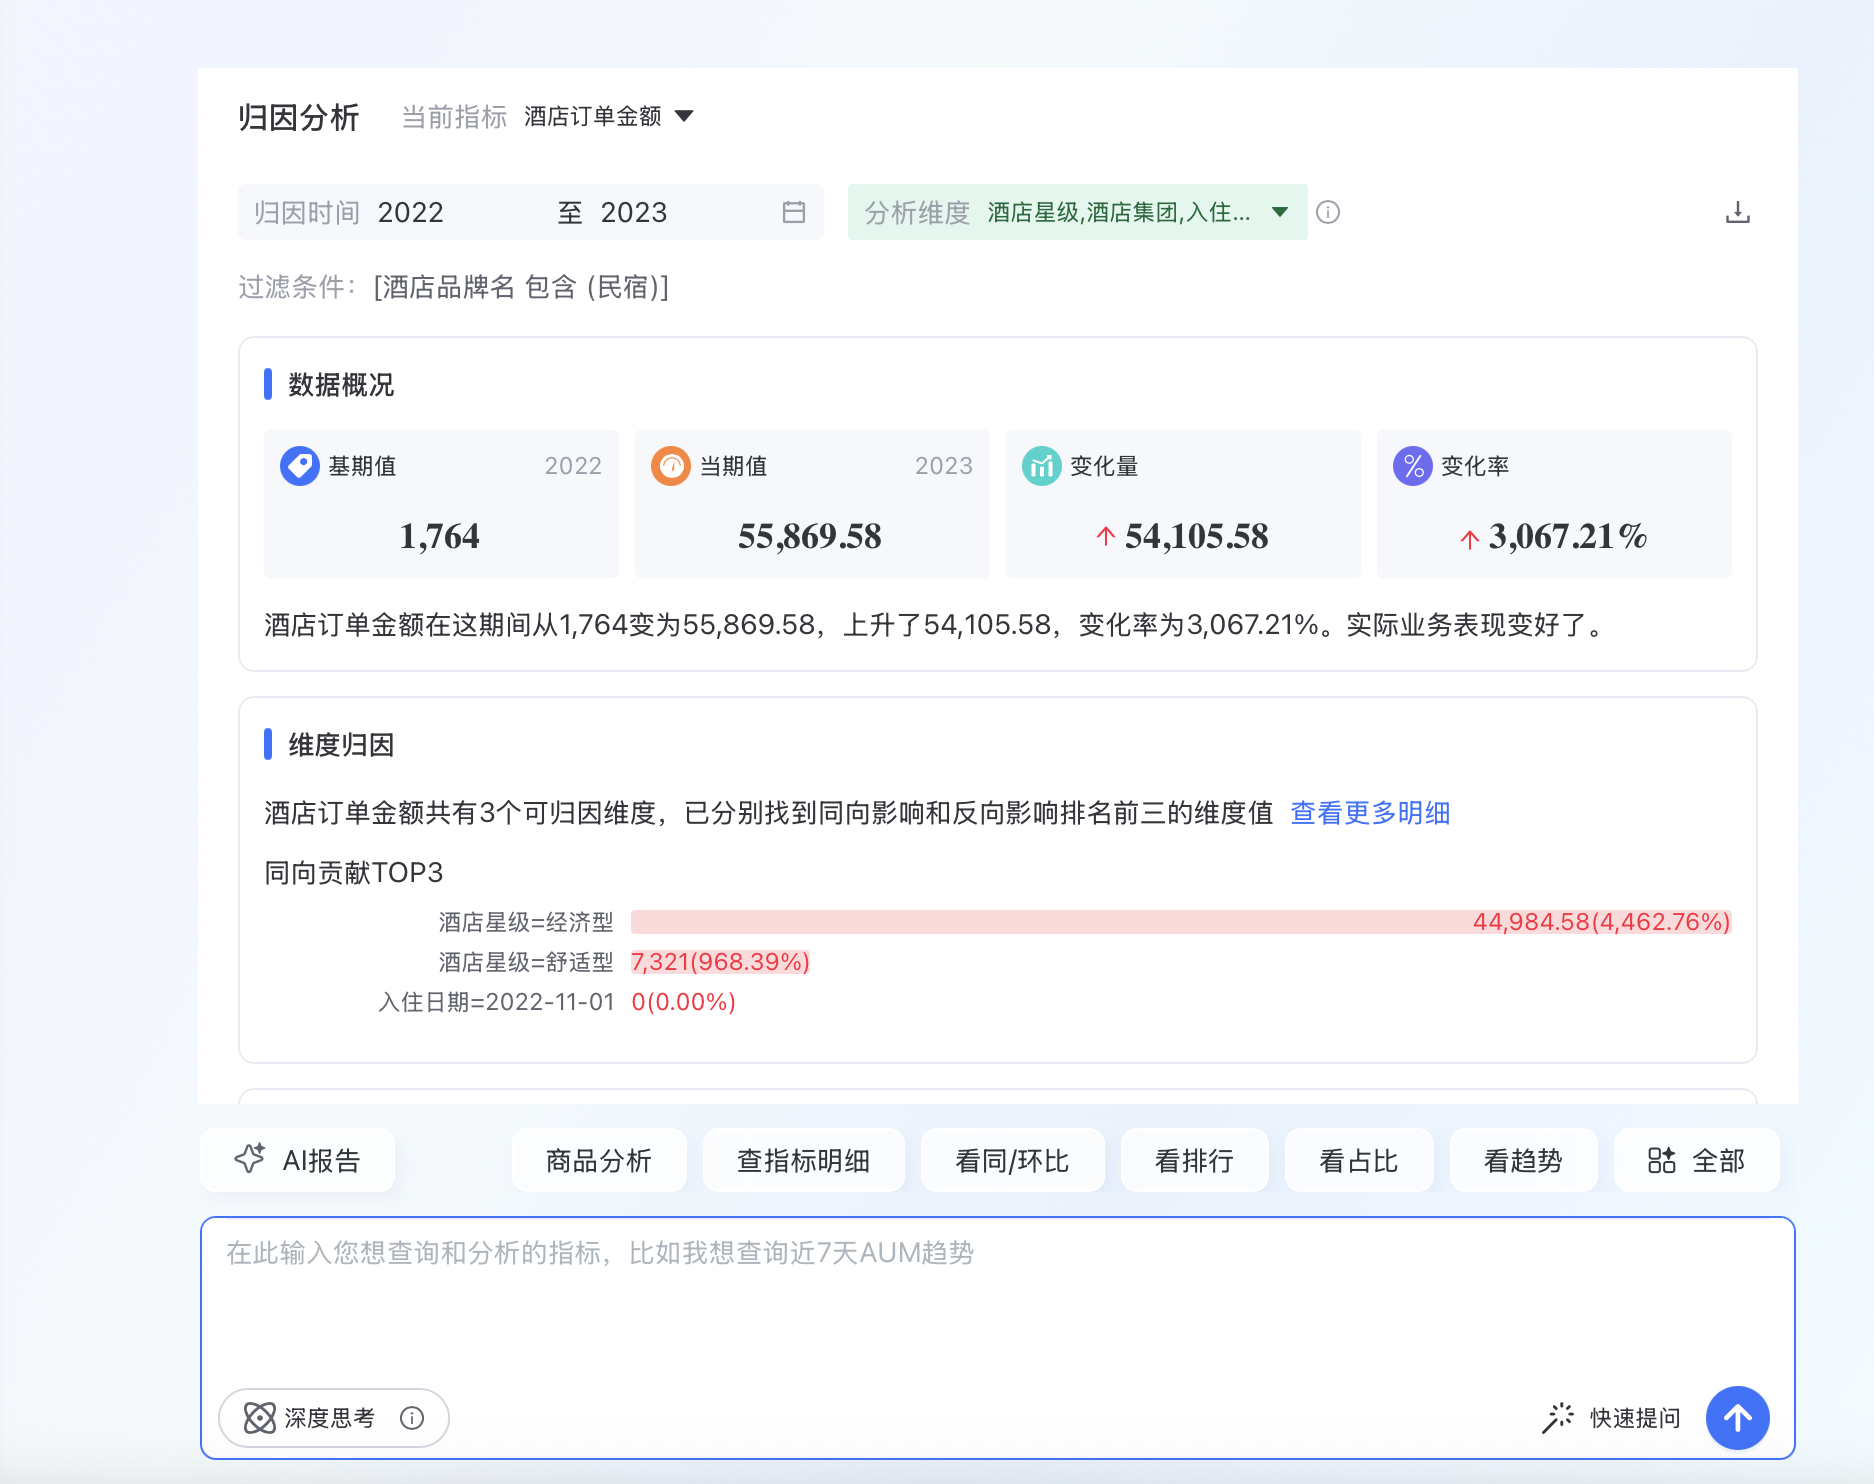Open the calendar icon in attribution time
Image resolution: width=1874 pixels, height=1484 pixels.
[794, 212]
